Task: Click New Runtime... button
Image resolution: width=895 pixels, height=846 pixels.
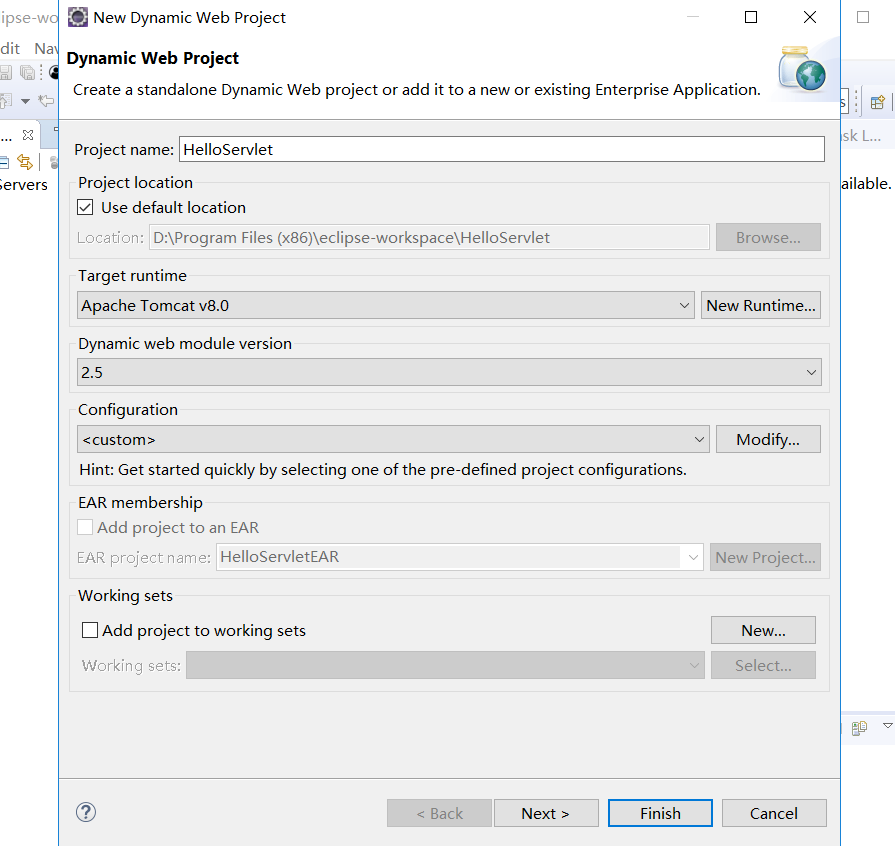Action: pyautogui.click(x=761, y=305)
